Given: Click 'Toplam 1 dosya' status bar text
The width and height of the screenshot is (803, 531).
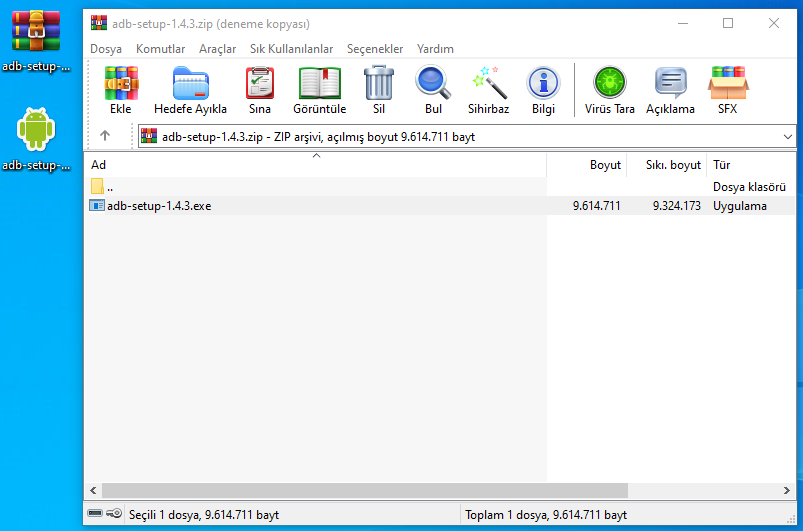Looking at the screenshot, I should 546,515.
